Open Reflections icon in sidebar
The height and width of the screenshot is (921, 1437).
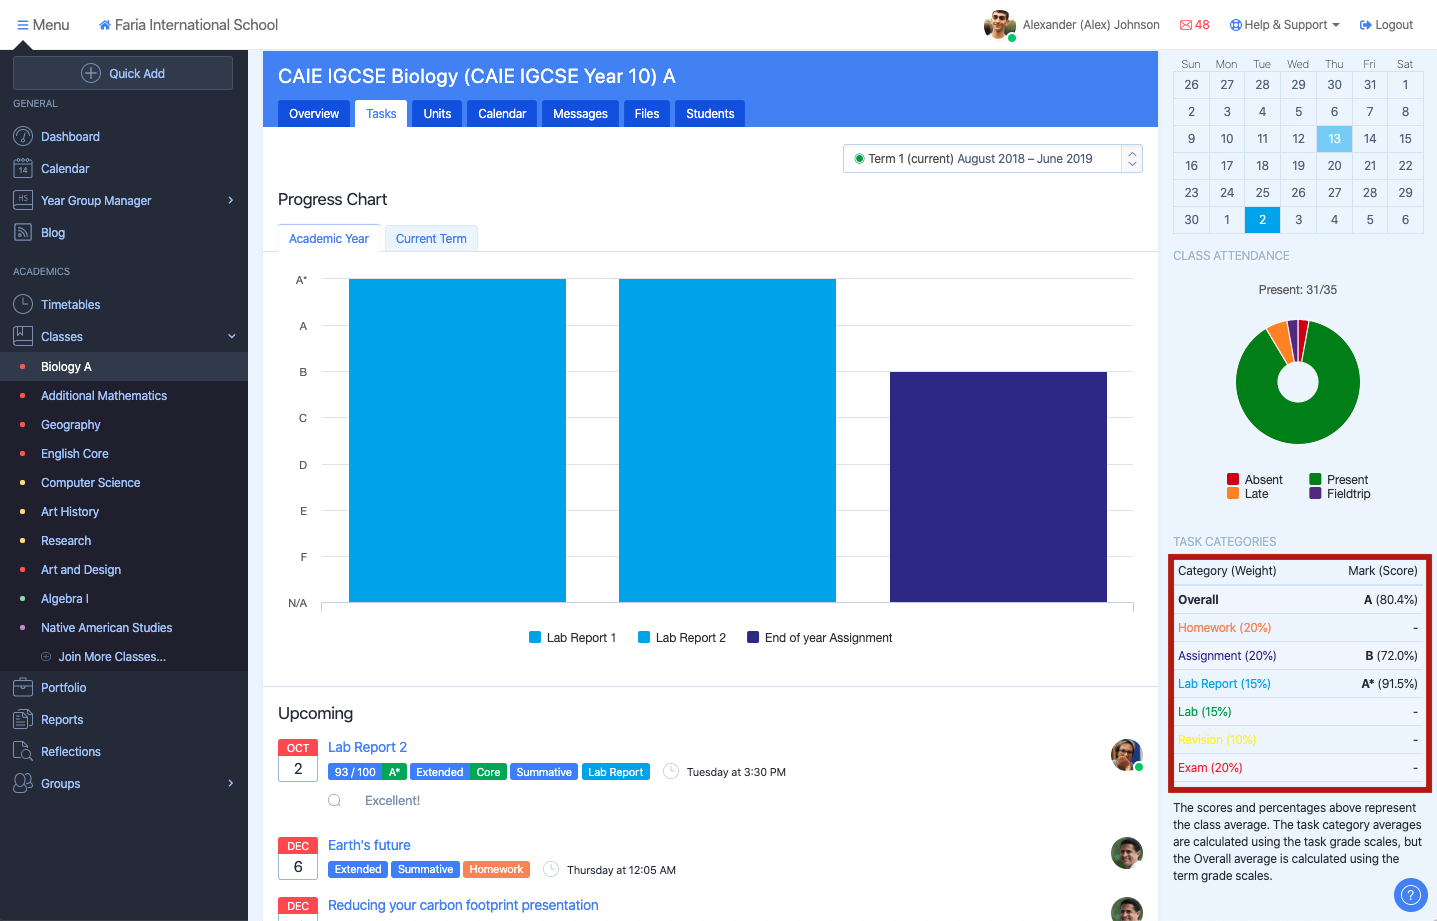(23, 752)
